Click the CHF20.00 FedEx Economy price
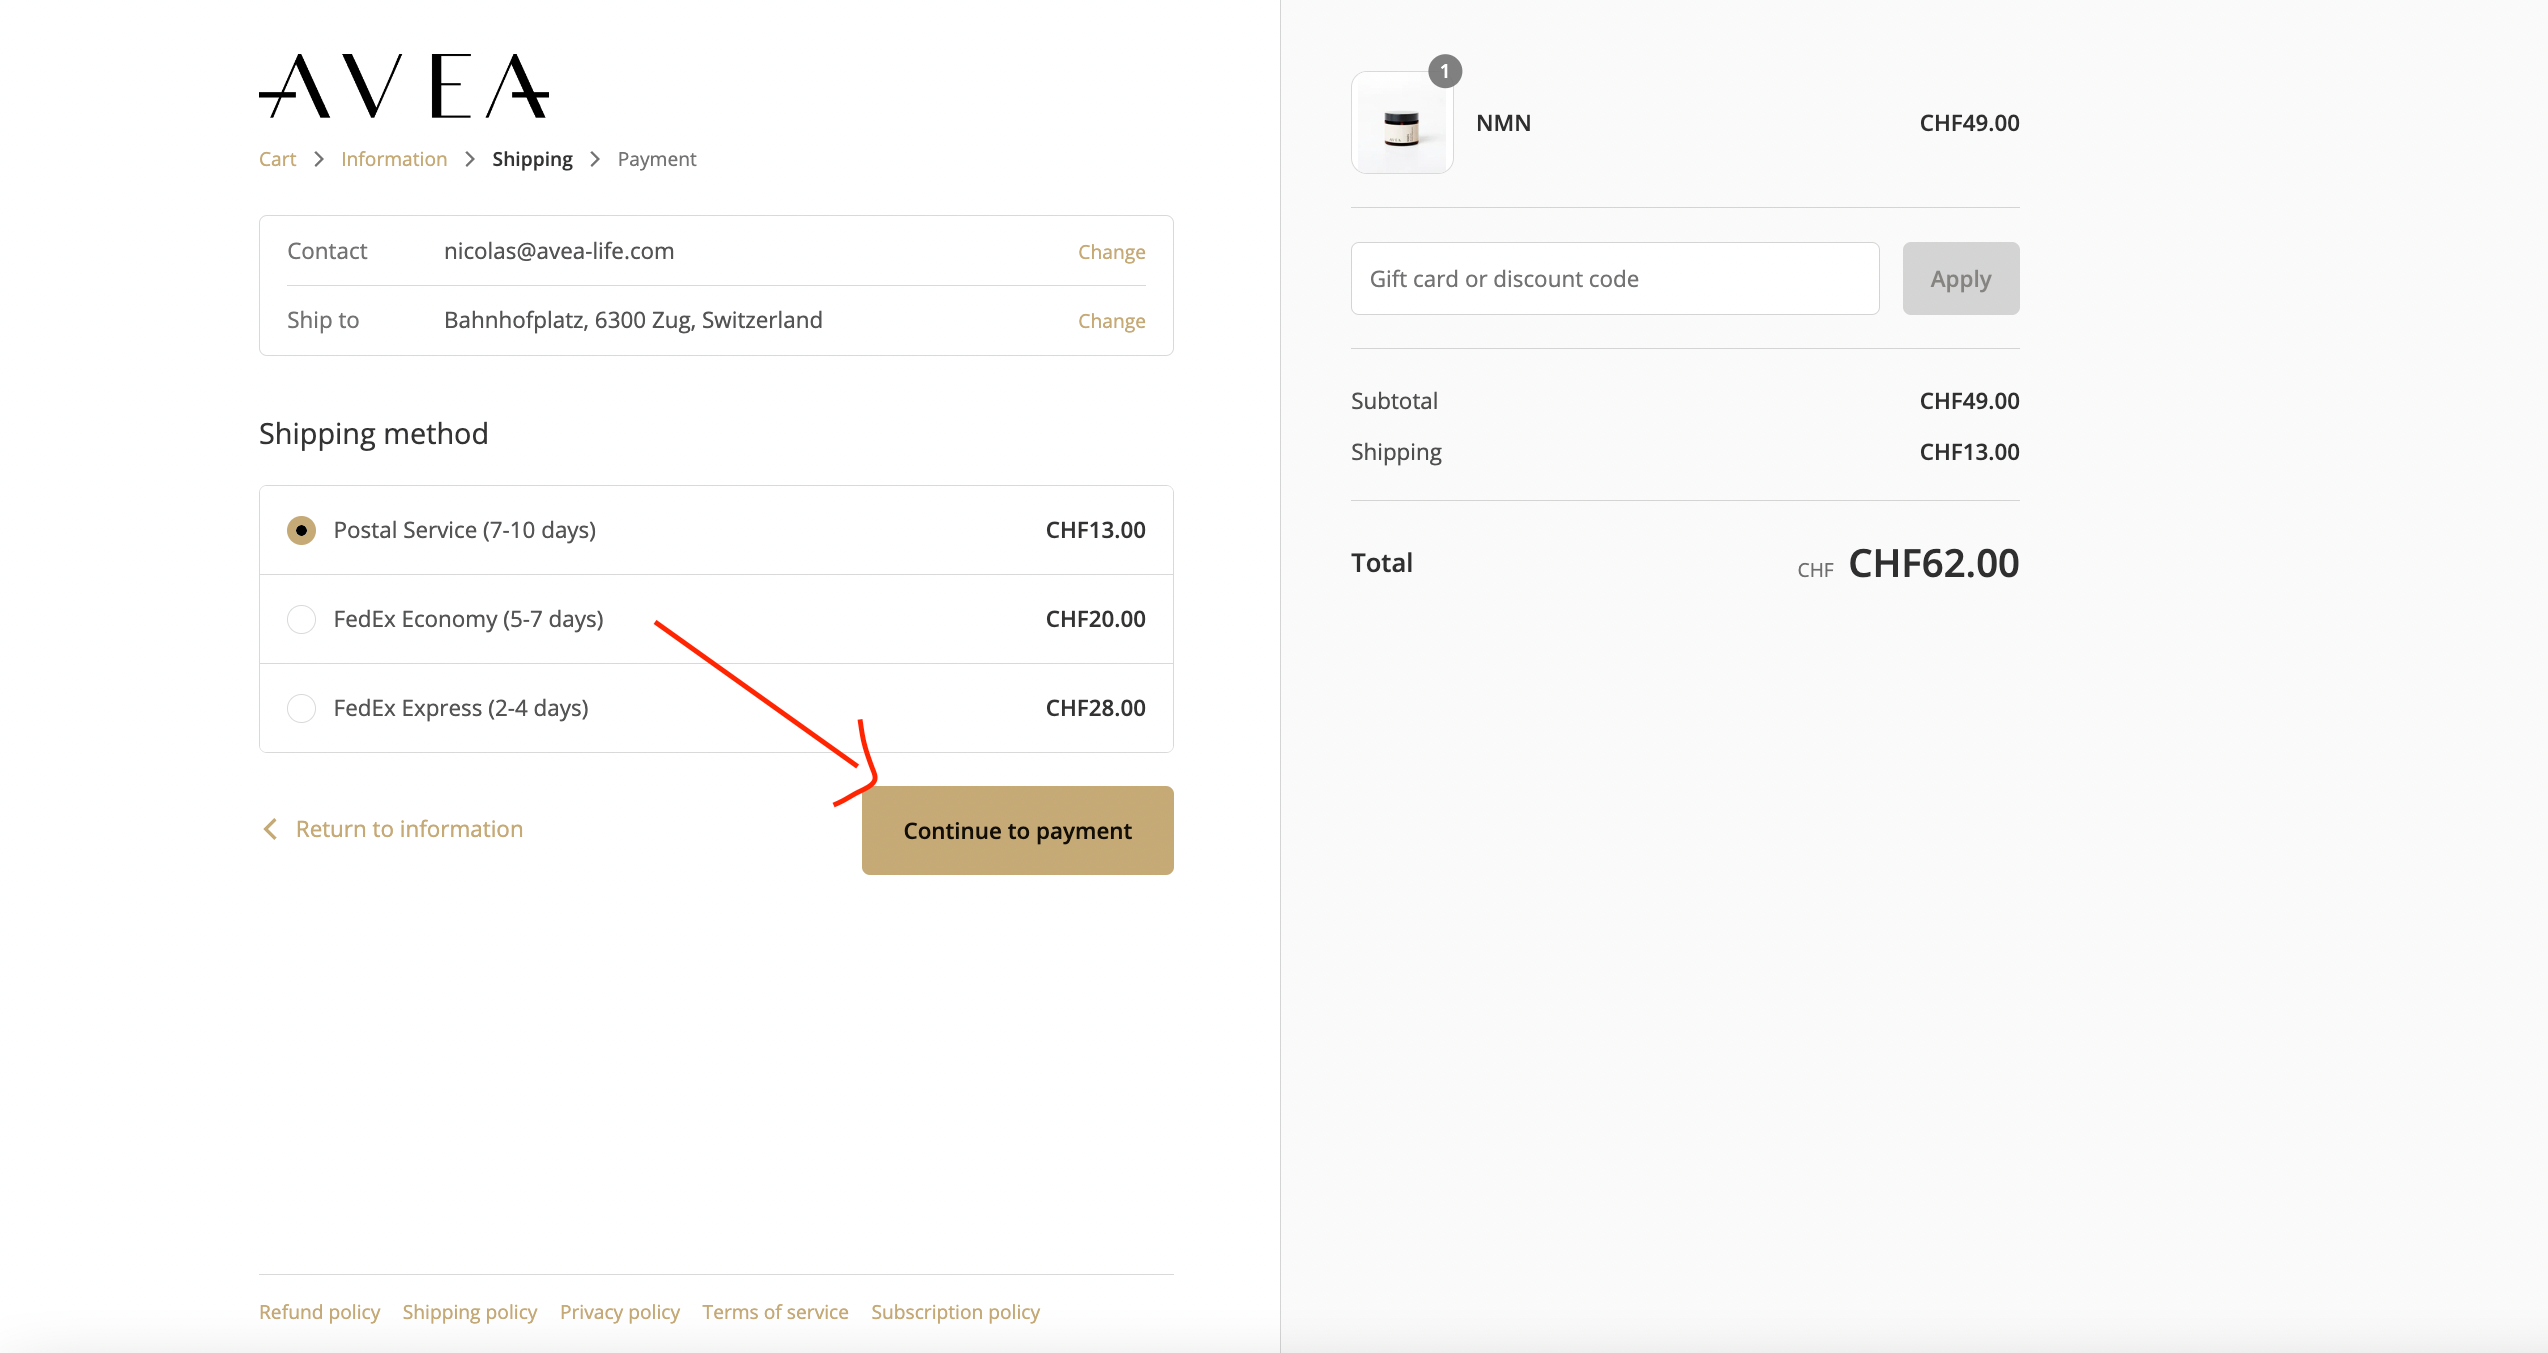The width and height of the screenshot is (2548, 1353). (x=1095, y=619)
